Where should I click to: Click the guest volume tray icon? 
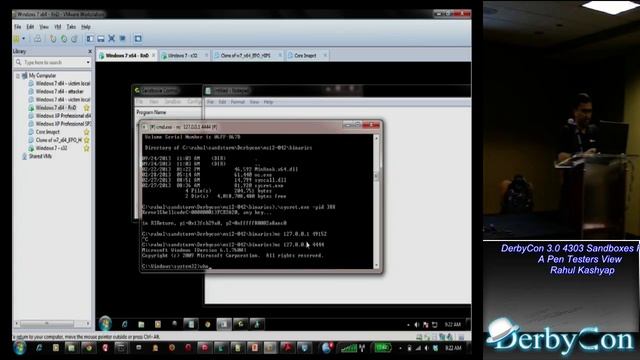click(417, 325)
